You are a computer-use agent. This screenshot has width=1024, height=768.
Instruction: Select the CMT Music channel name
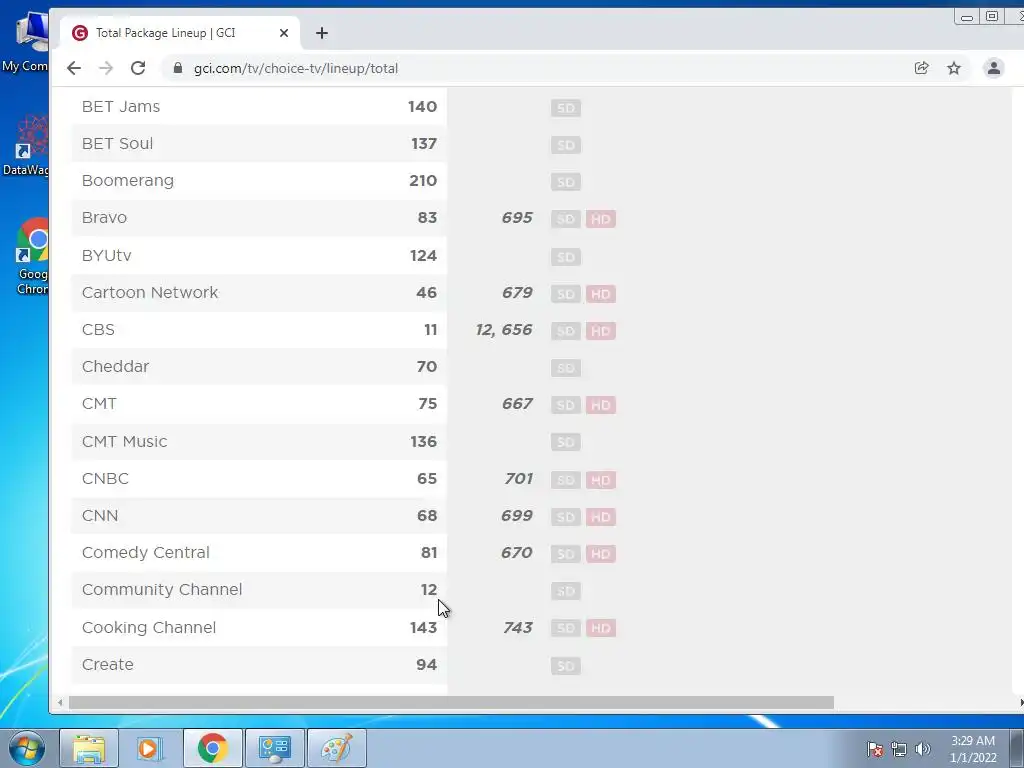(125, 441)
